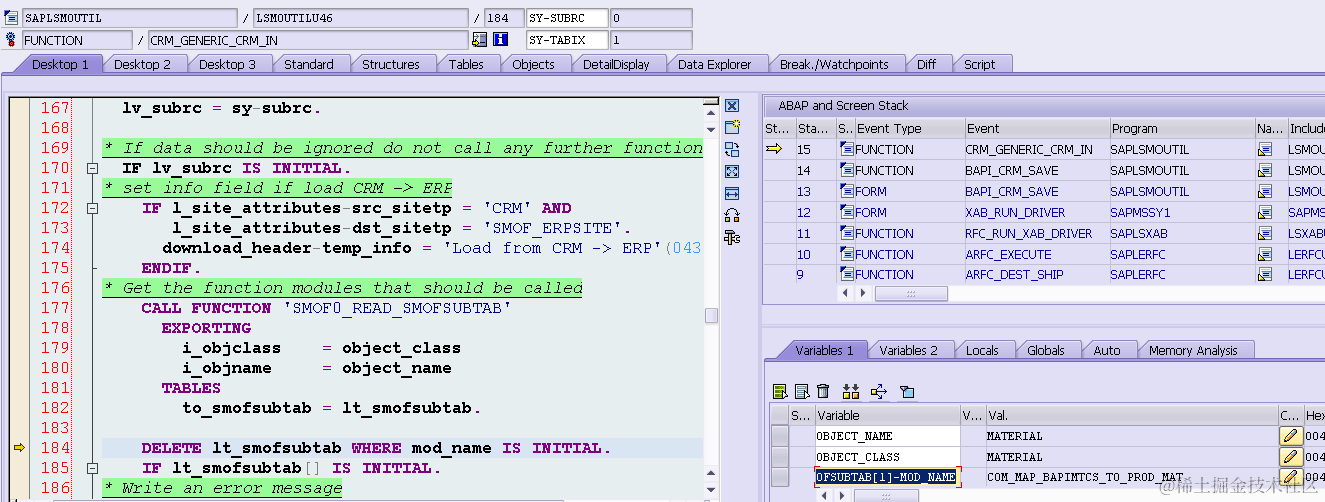Click navigation icon in ARFC_EXECUTE stack row
The width and height of the screenshot is (1325, 502).
tap(1265, 255)
